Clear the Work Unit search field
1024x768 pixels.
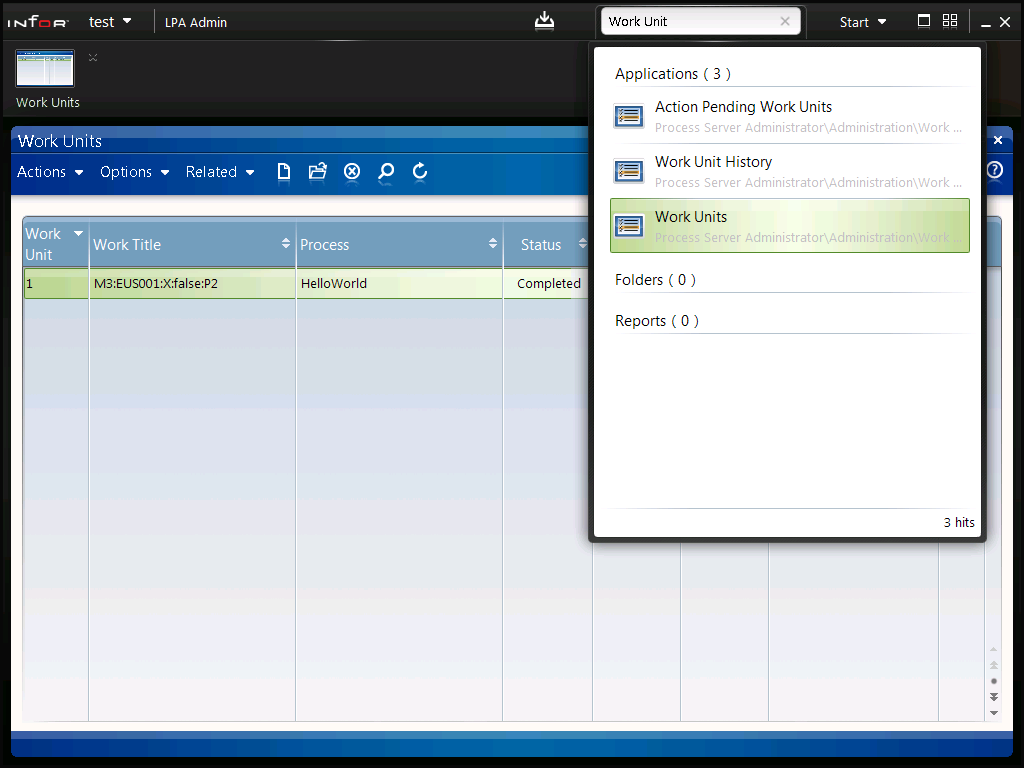785,21
